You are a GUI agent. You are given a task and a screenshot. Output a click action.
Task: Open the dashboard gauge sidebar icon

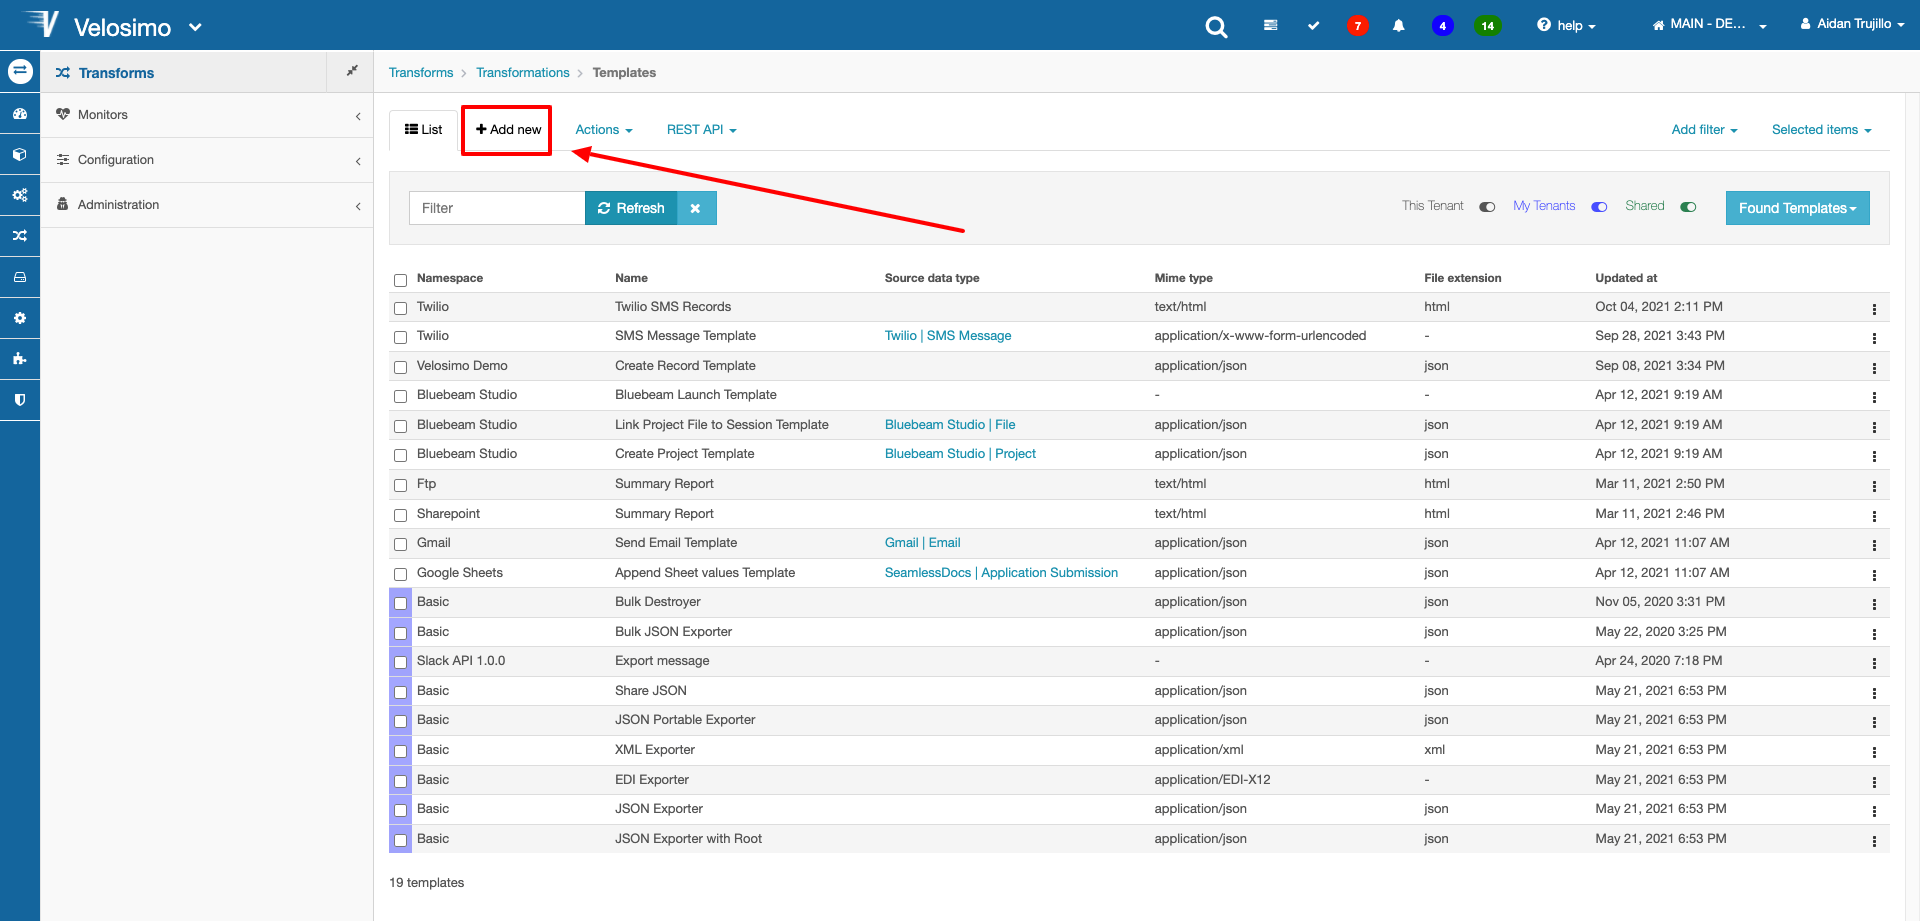(20, 114)
